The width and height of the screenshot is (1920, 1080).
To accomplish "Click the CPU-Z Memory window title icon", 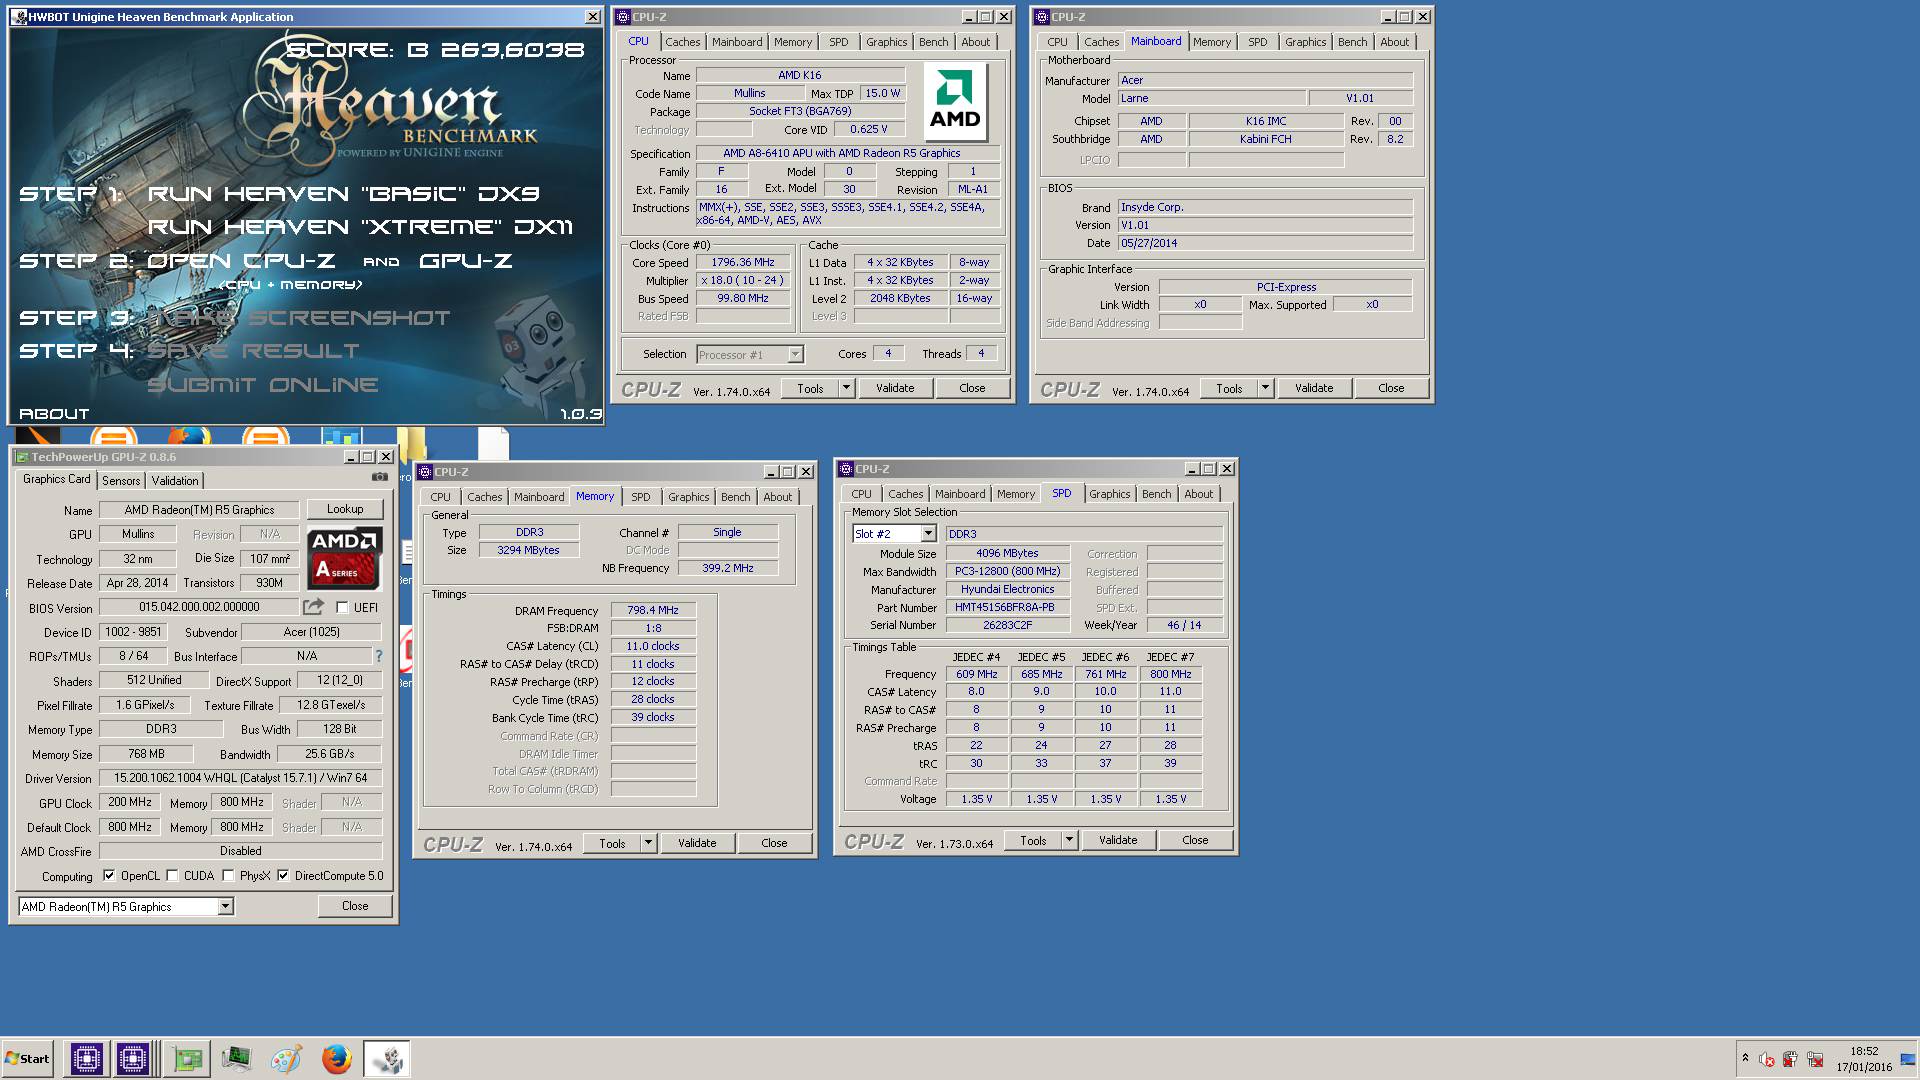I will click(x=425, y=472).
